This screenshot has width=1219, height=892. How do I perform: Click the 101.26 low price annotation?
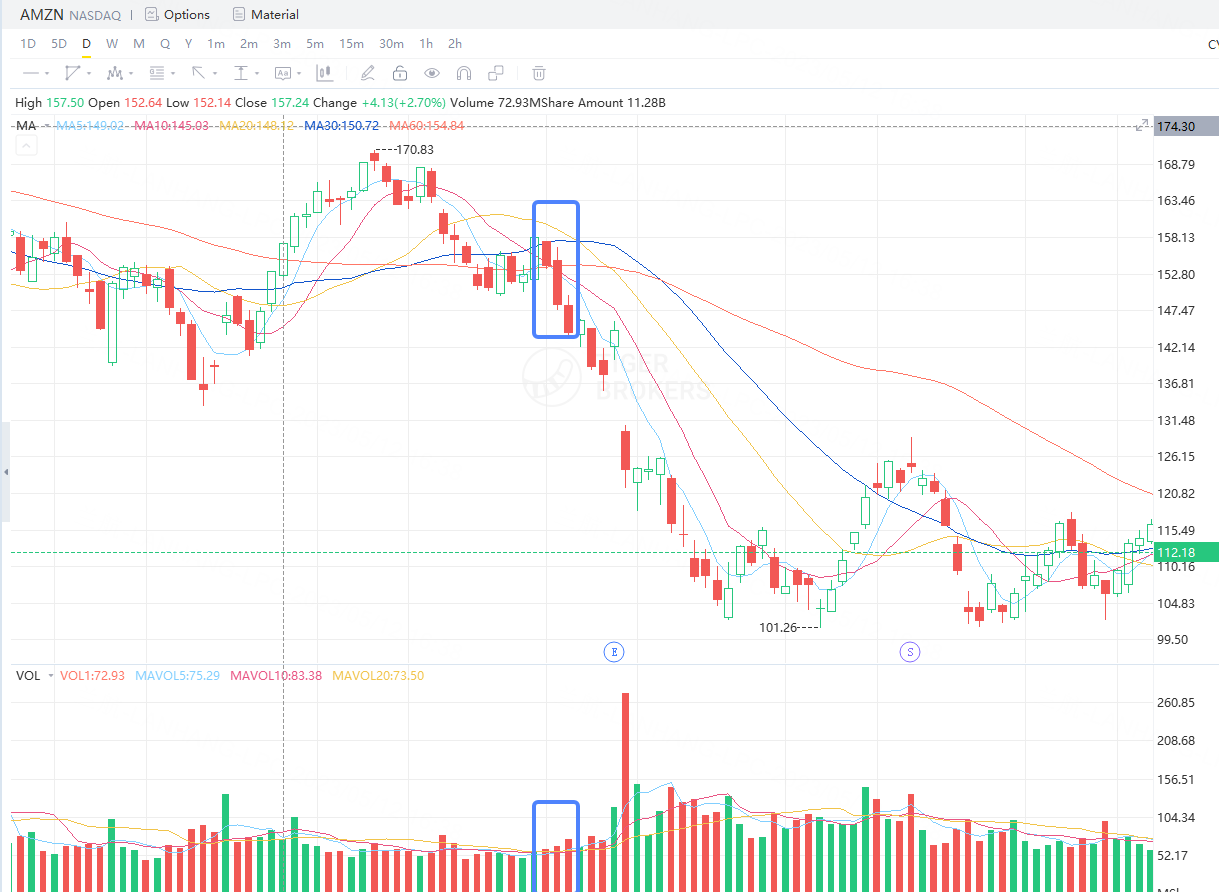pyautogui.click(x=779, y=628)
